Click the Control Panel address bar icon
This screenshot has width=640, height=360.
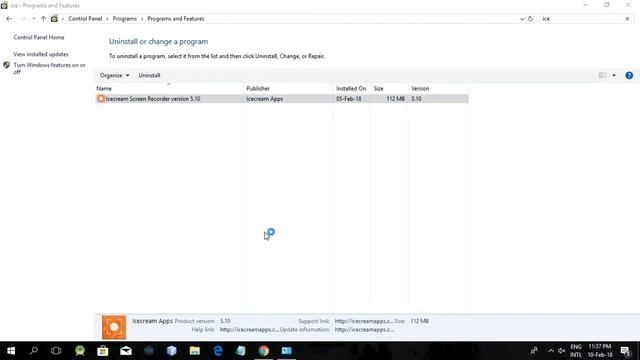pos(54,19)
